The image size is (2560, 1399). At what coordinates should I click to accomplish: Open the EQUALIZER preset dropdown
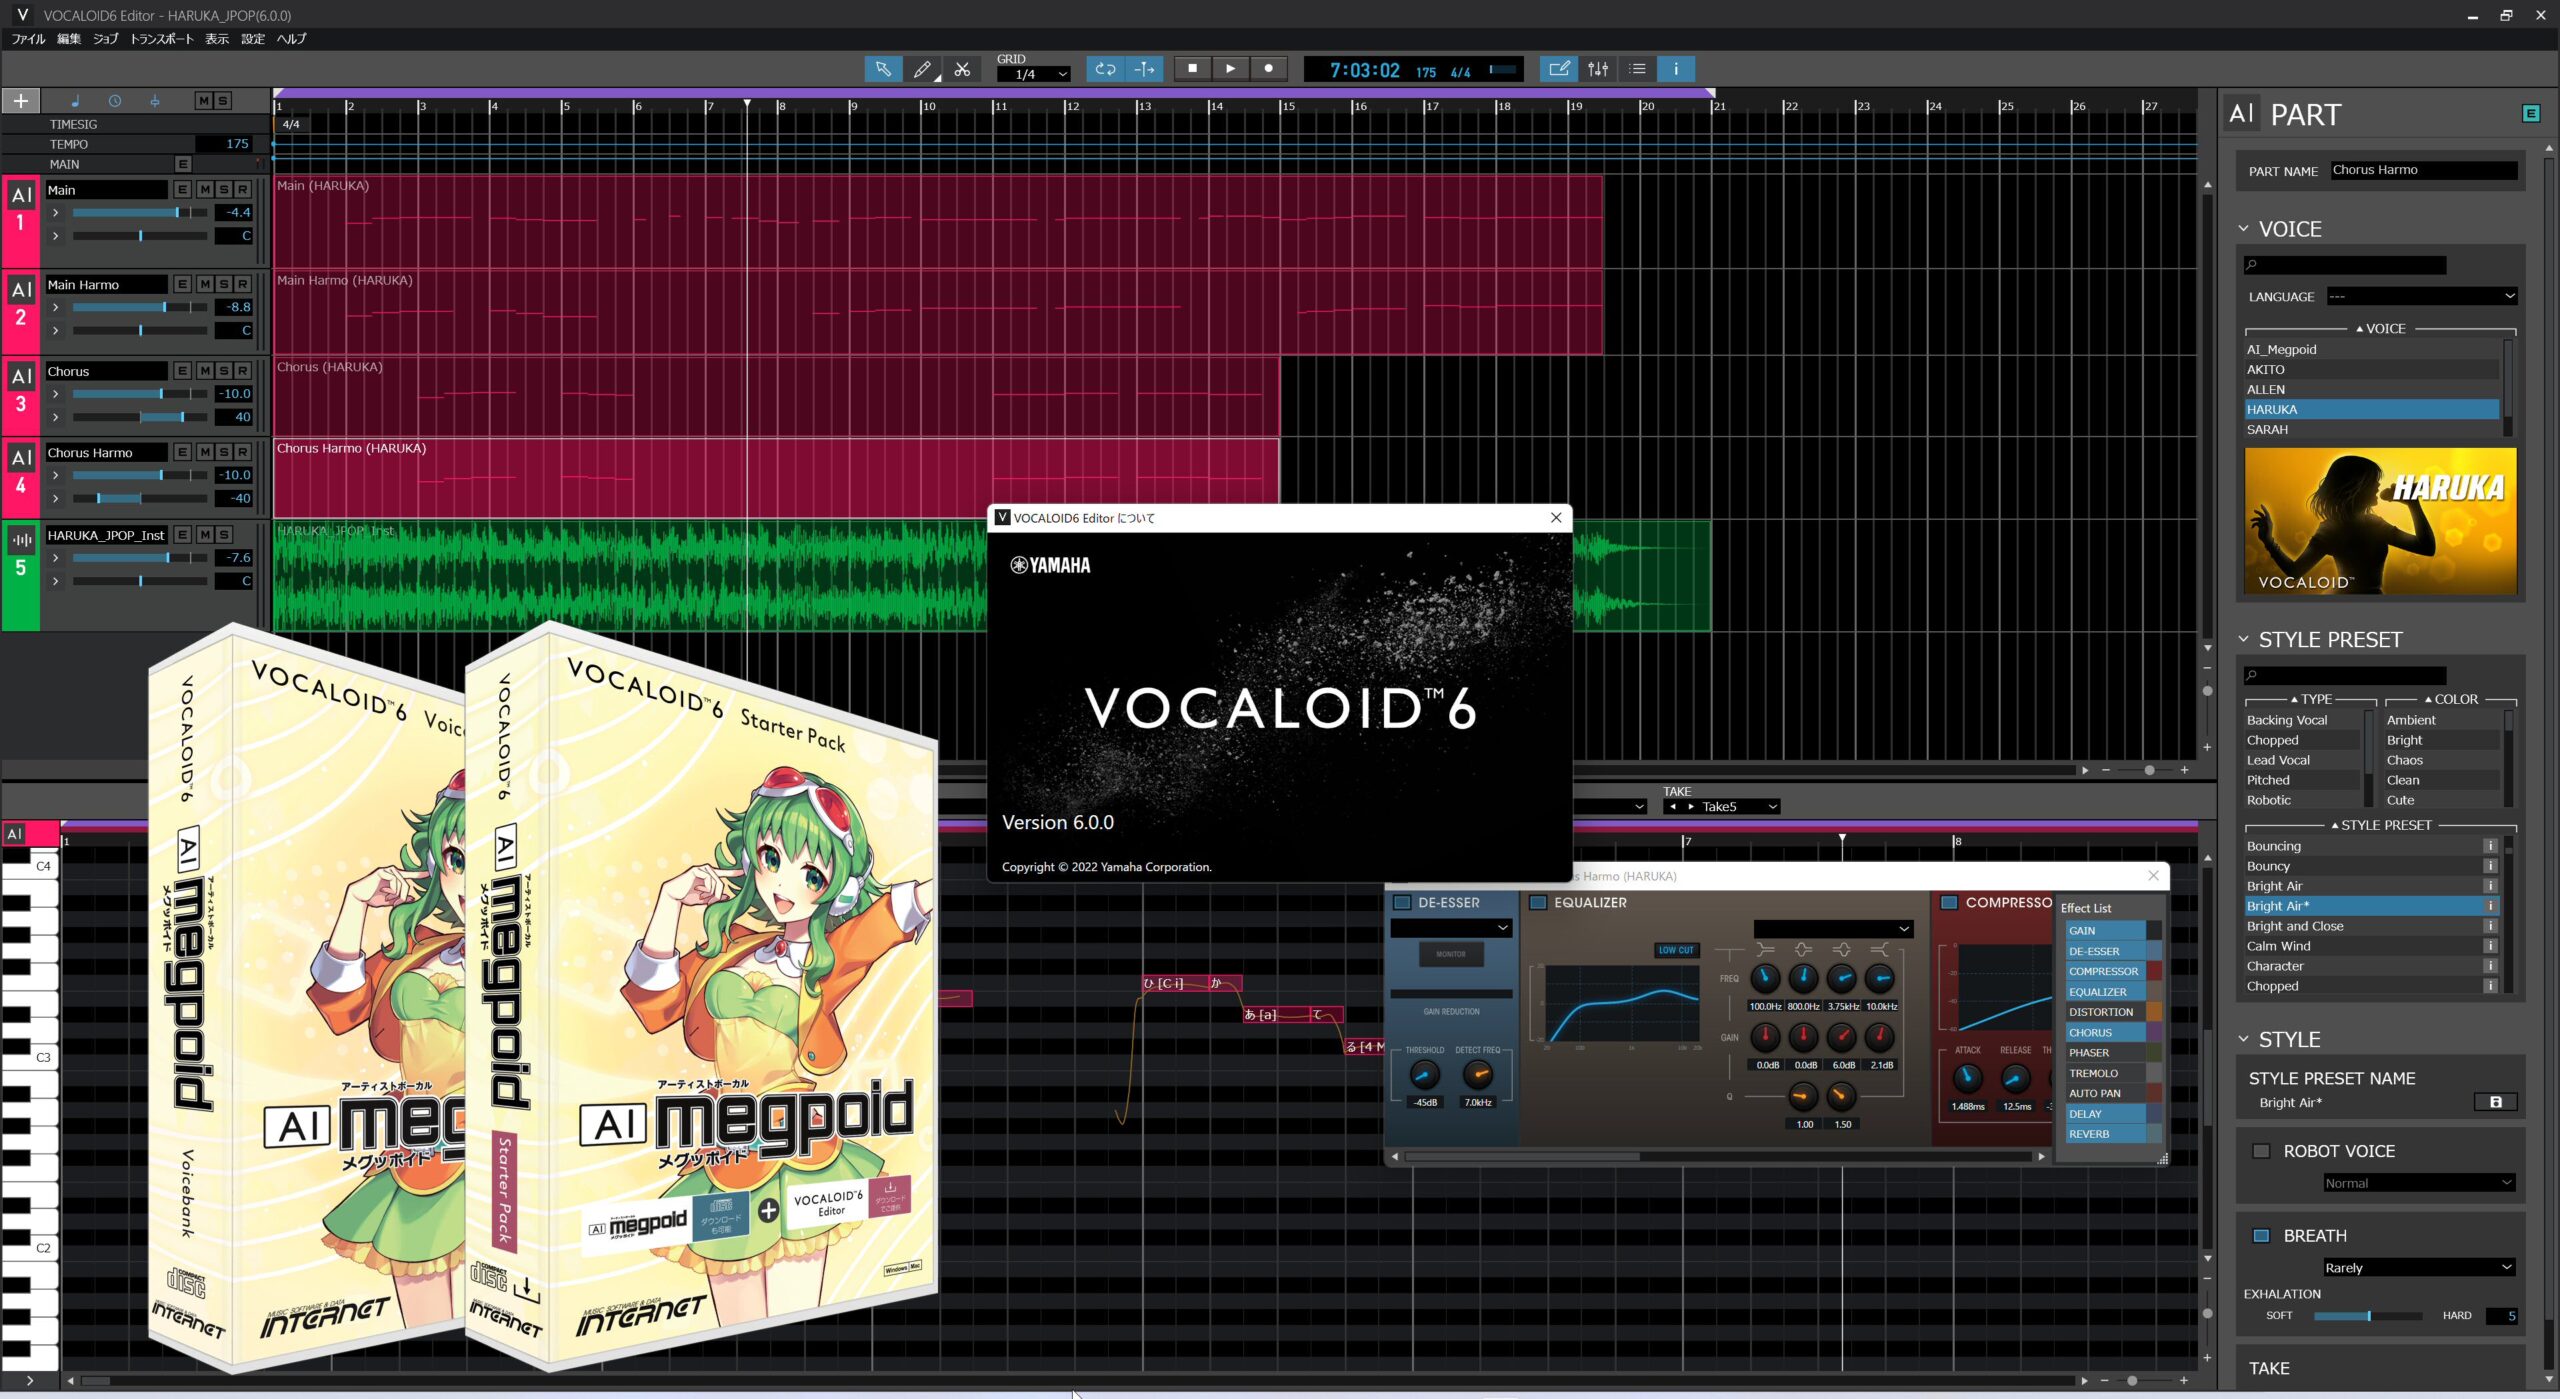pos(1833,928)
